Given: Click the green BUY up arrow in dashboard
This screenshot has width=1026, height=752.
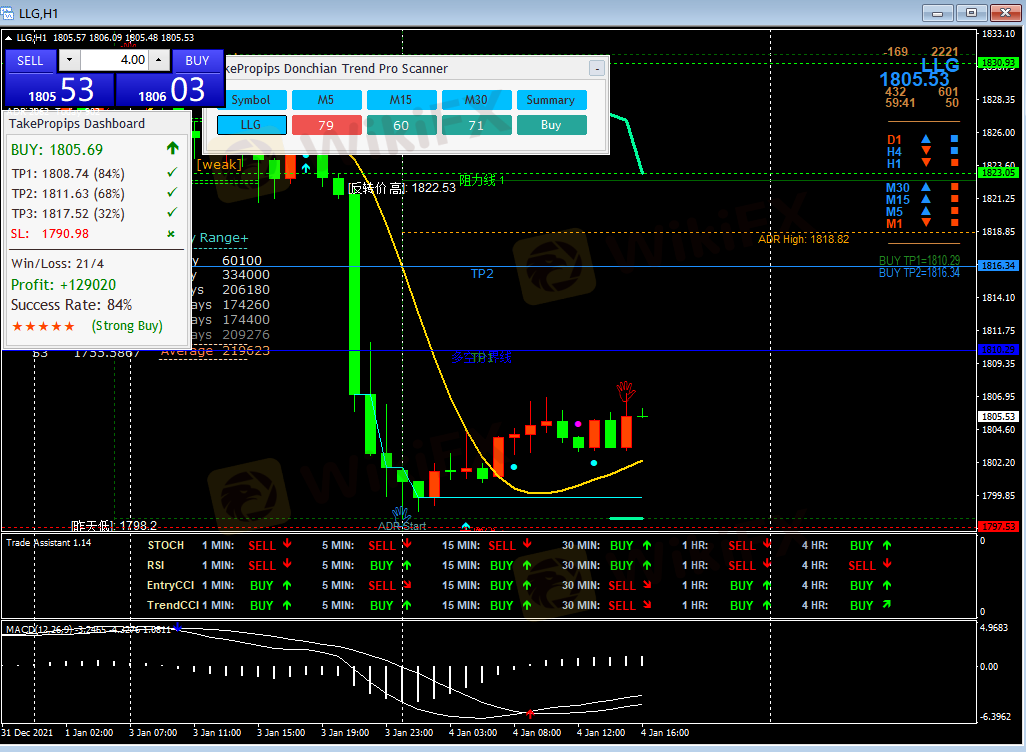Looking at the screenshot, I should point(173,149).
